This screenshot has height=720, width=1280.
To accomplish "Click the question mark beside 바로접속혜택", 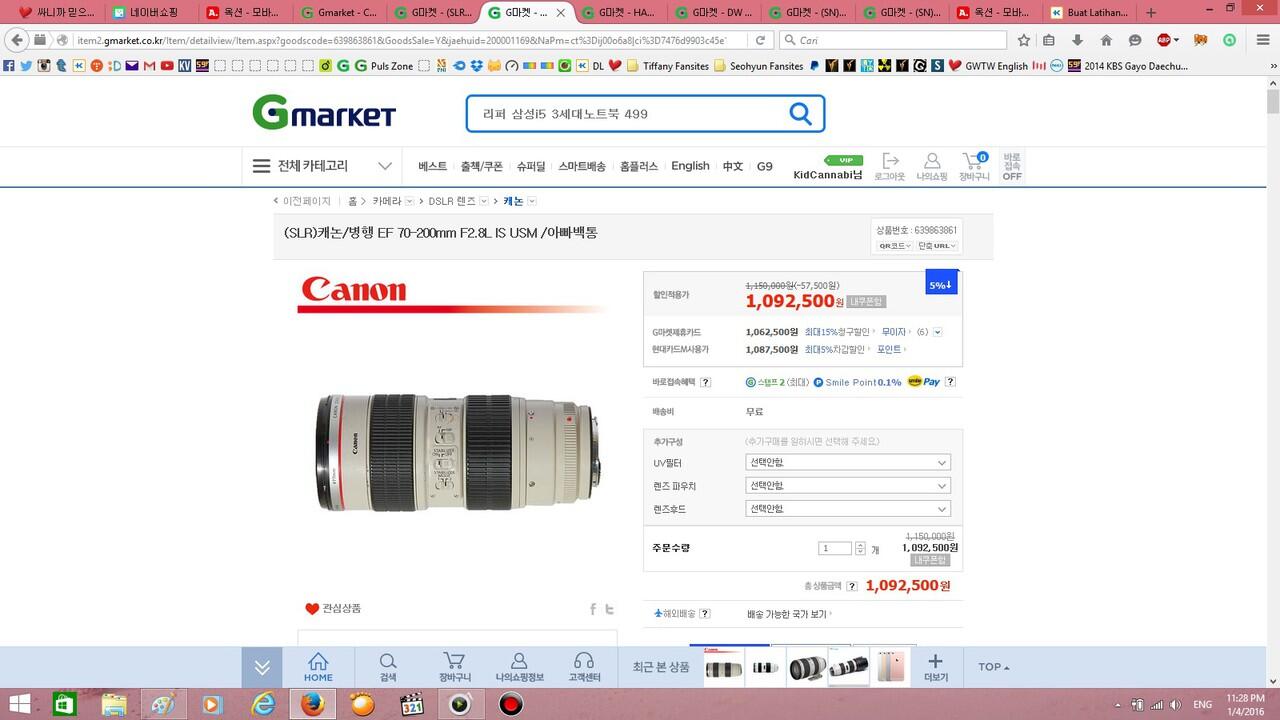I will click(x=706, y=382).
